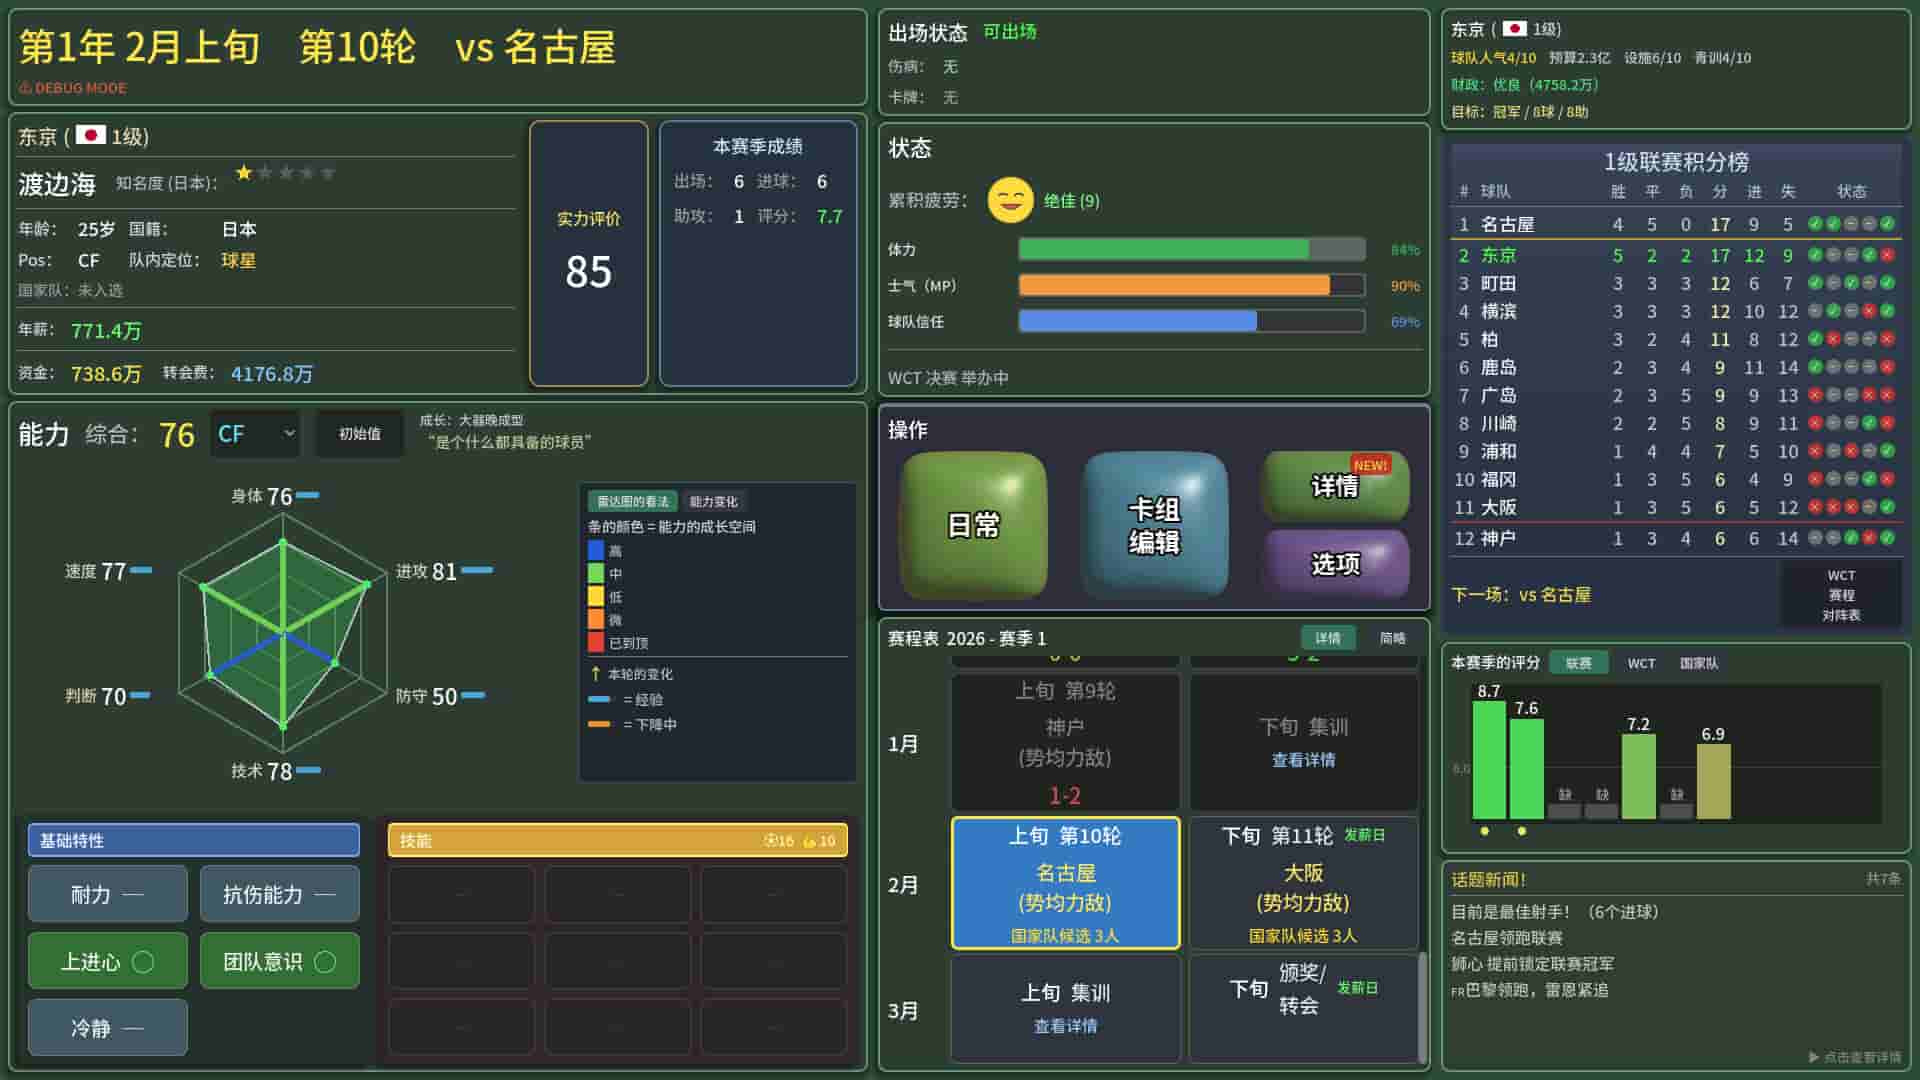Click 查看详情 under 1月 下旬 集训
1920x1080 pixels.
tap(1303, 760)
